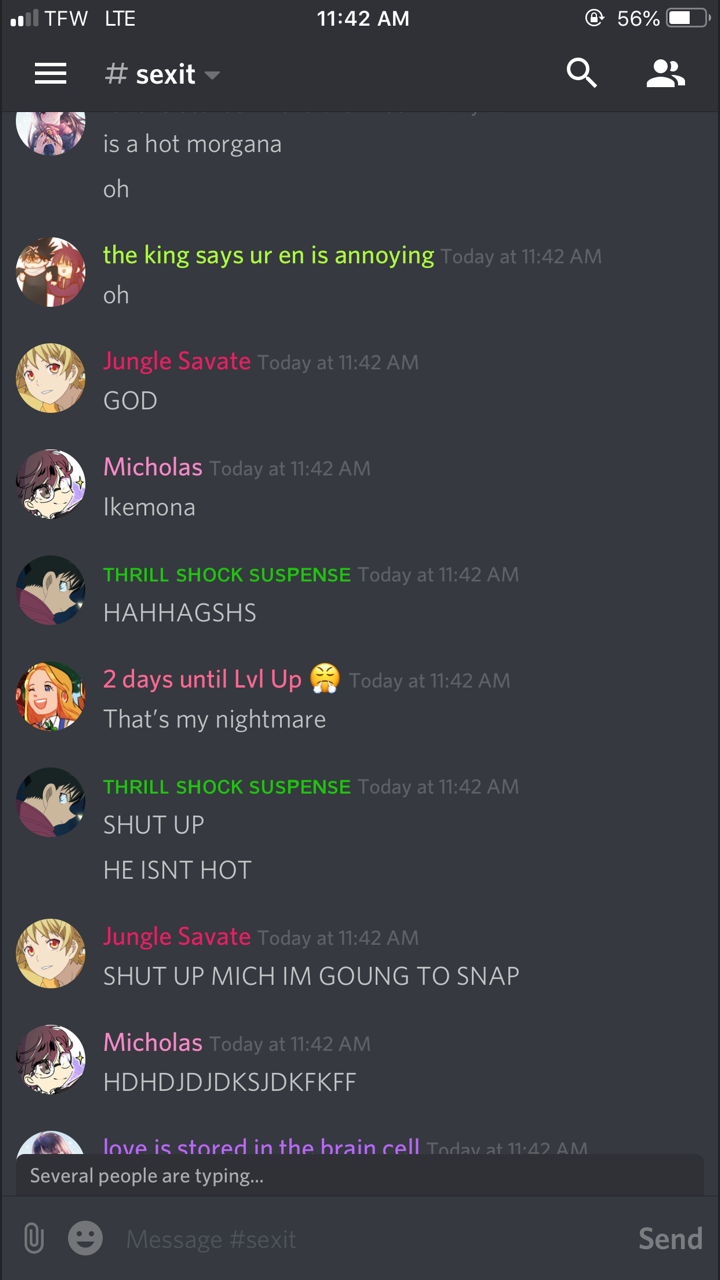Tap the # sexit channel title

(150, 74)
